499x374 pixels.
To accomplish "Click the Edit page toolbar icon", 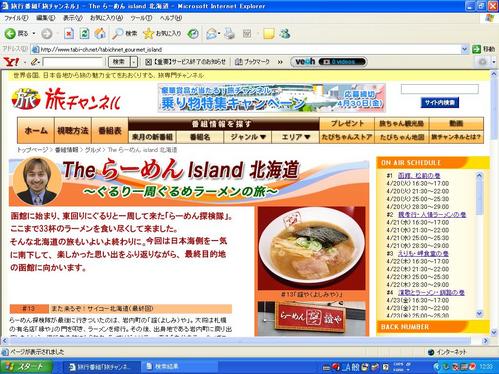I will click(x=247, y=34).
